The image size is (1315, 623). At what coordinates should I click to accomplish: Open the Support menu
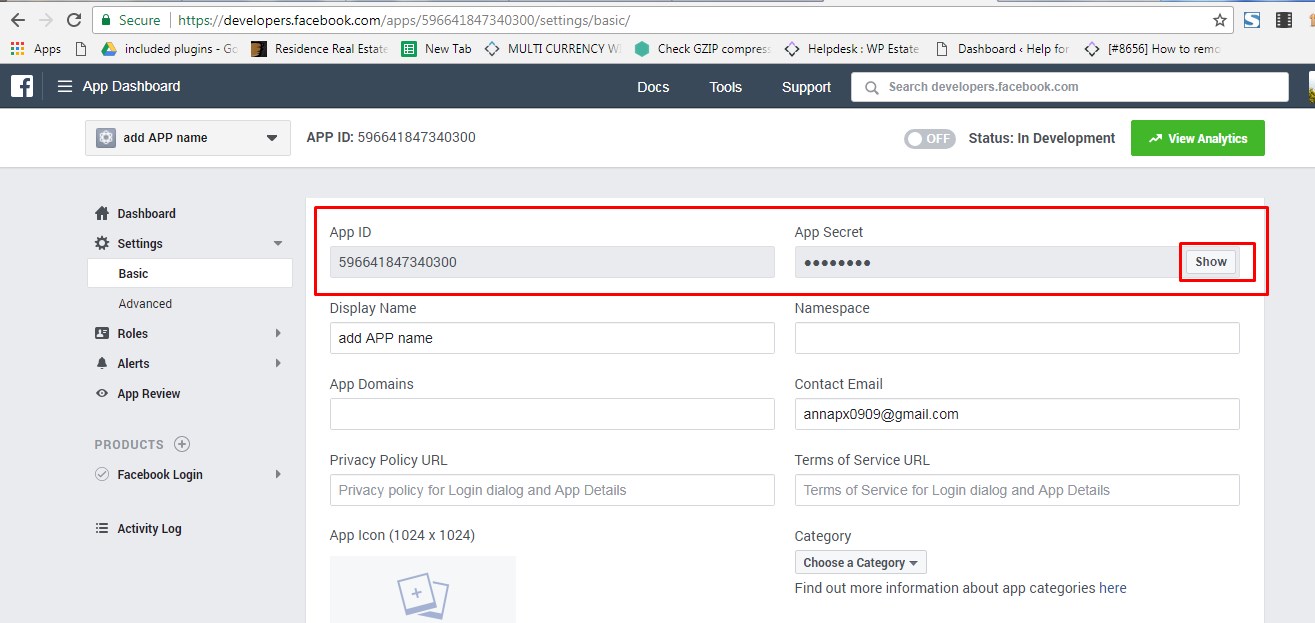[806, 87]
